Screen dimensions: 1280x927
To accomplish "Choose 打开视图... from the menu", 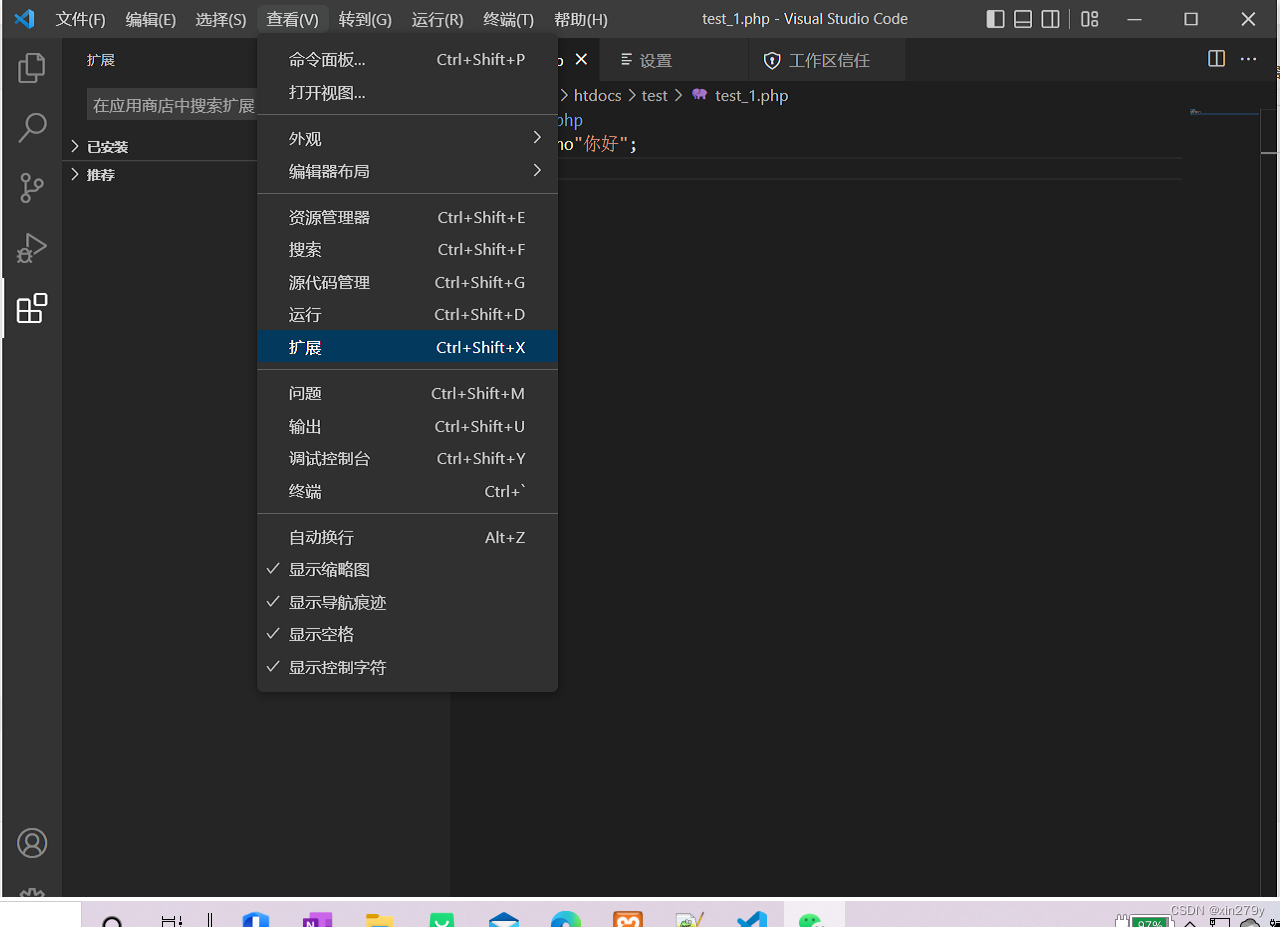I will (407, 93).
